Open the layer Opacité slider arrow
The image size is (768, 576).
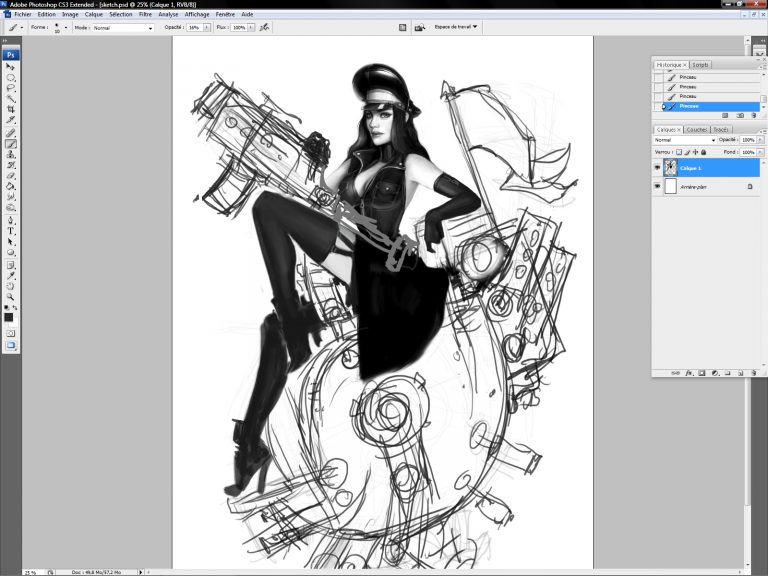coord(760,140)
